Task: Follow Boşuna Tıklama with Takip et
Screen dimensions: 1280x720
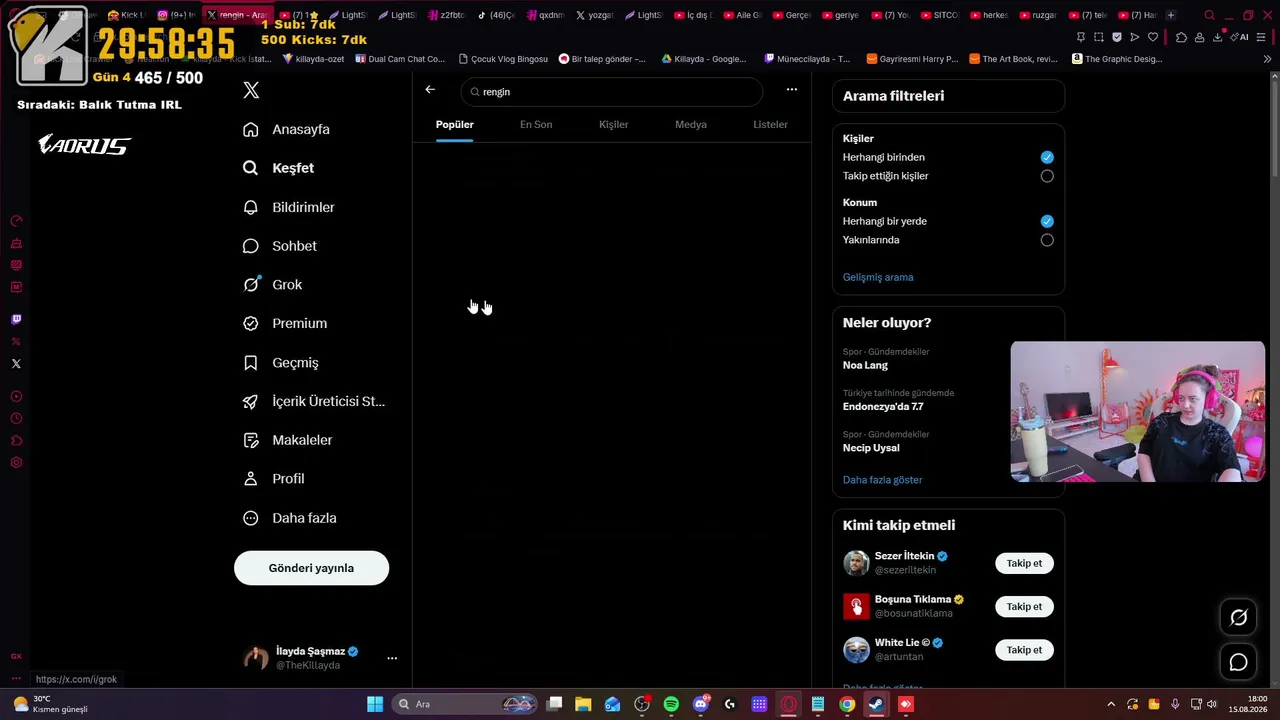Action: click(x=1024, y=606)
